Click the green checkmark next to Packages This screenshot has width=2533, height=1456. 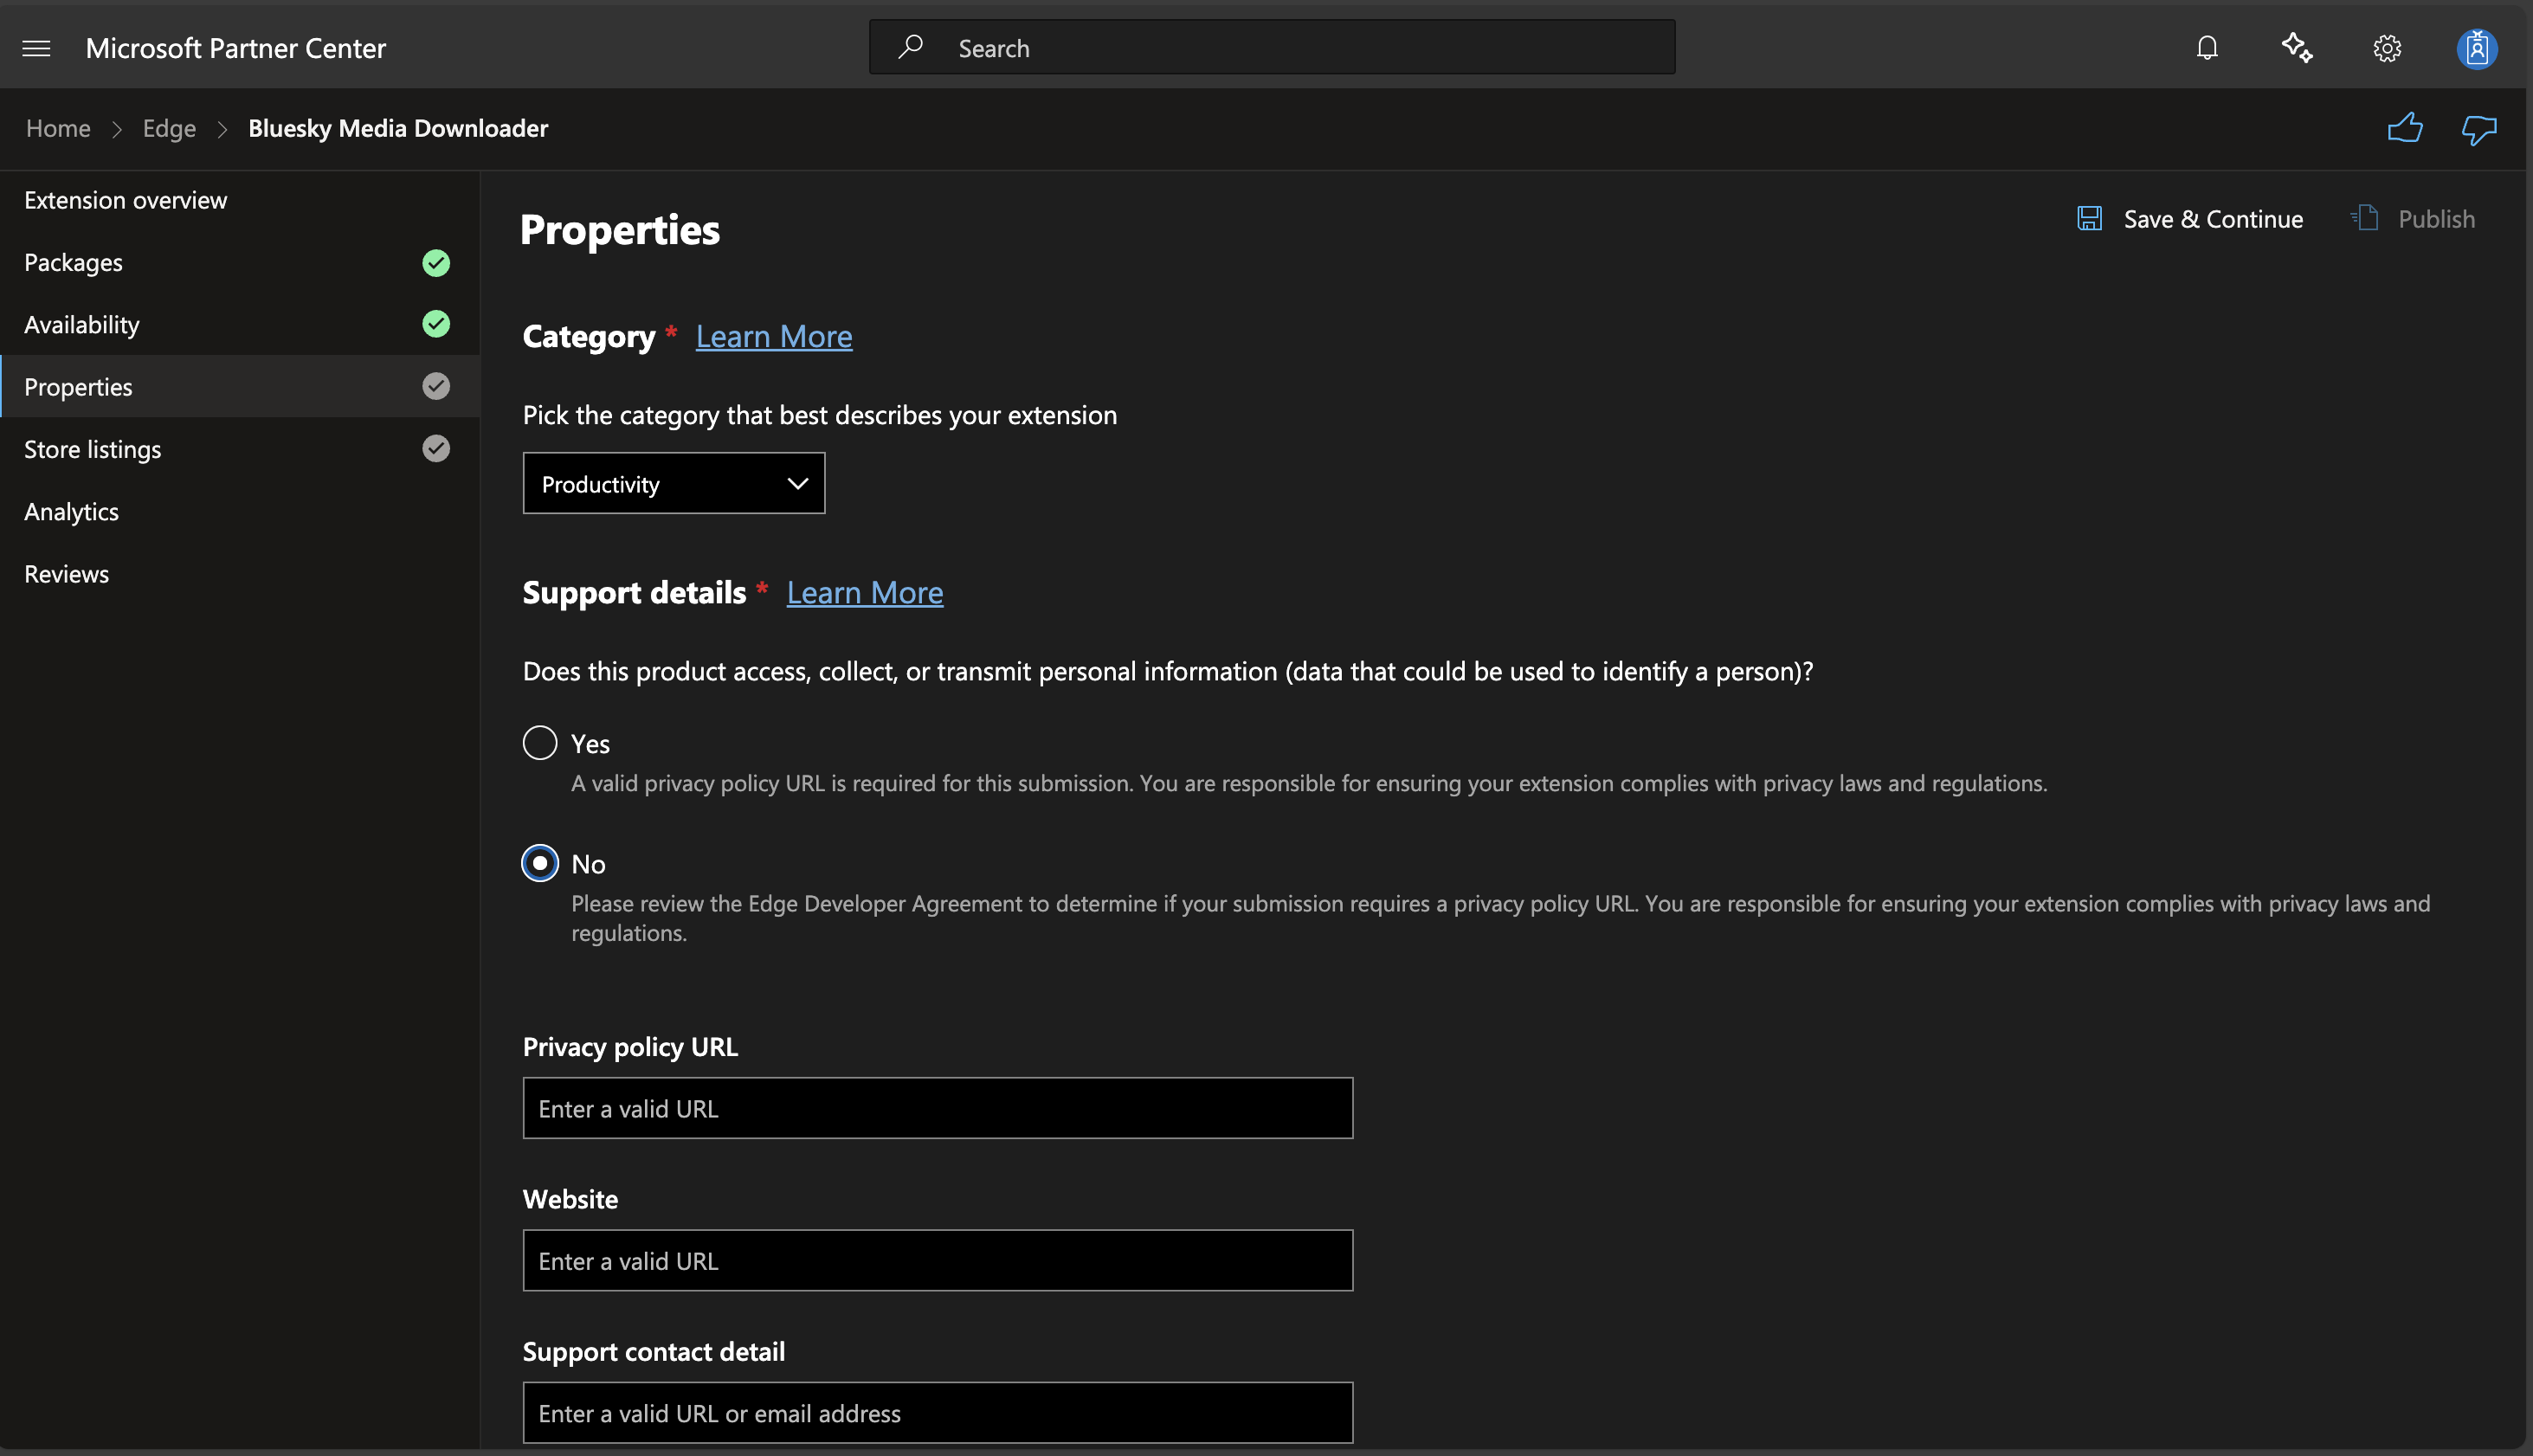[x=436, y=263]
